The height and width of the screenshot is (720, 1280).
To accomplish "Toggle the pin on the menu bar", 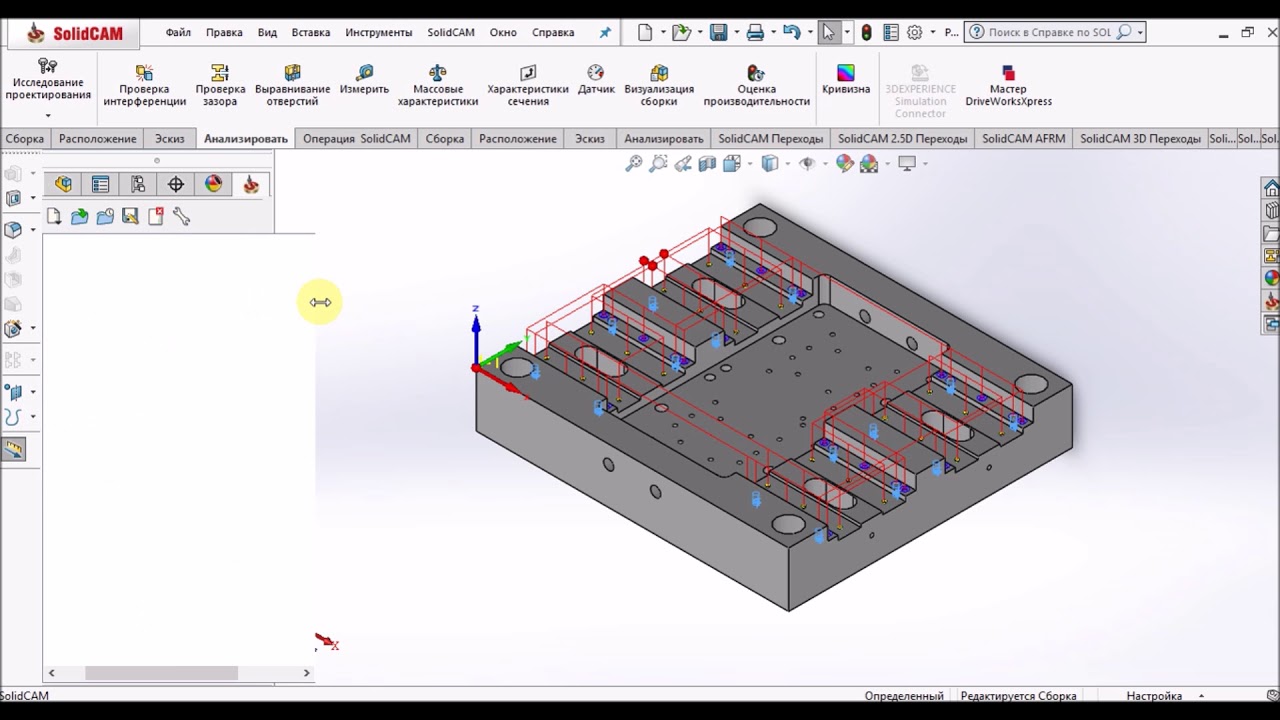I will [605, 32].
